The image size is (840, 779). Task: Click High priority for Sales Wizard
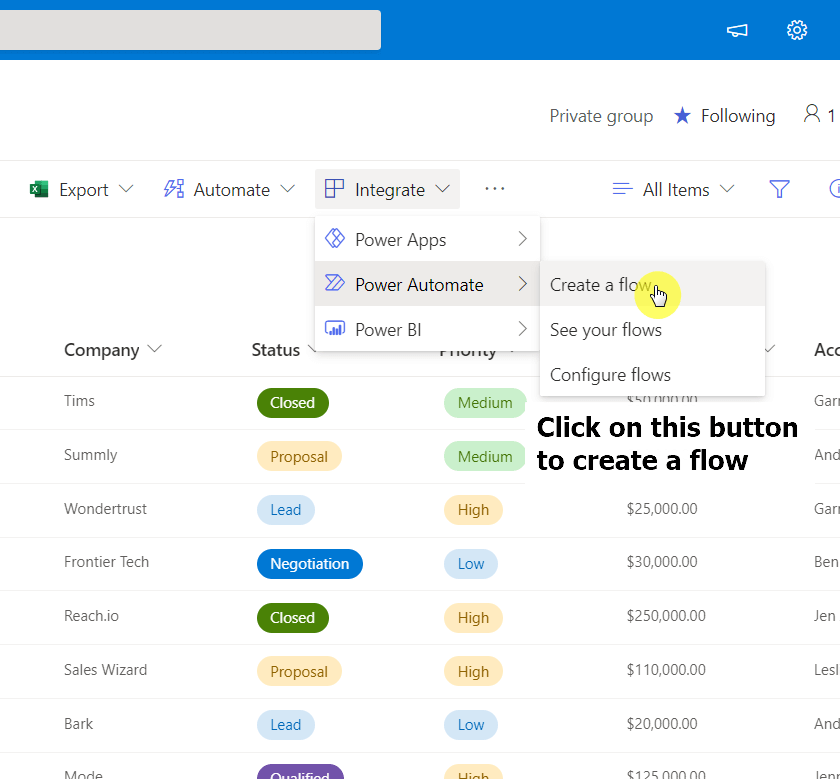click(x=473, y=671)
